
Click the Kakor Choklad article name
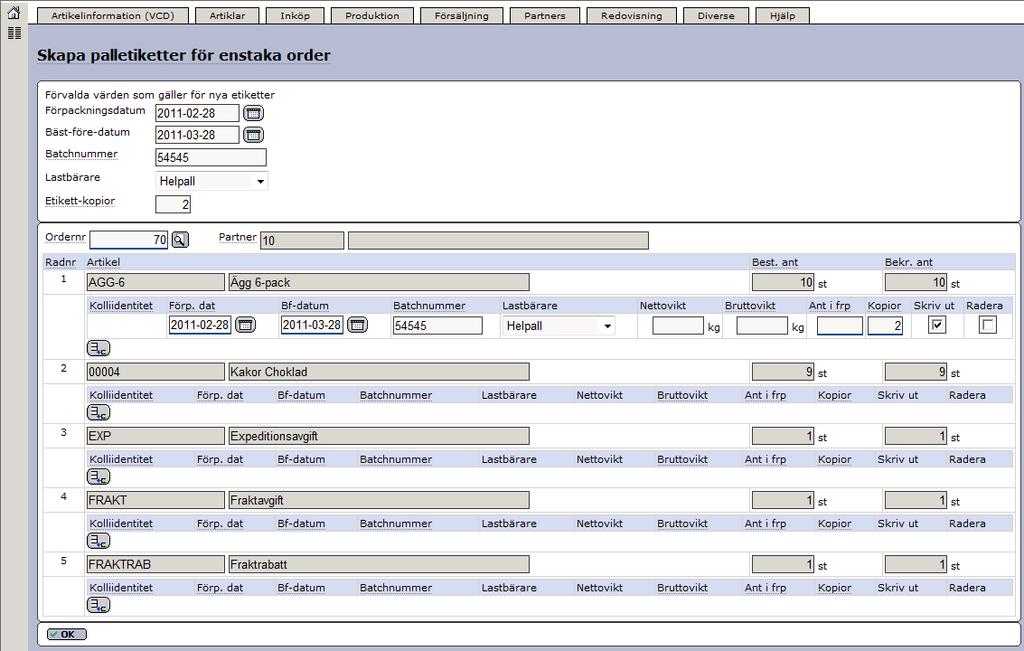pos(379,372)
